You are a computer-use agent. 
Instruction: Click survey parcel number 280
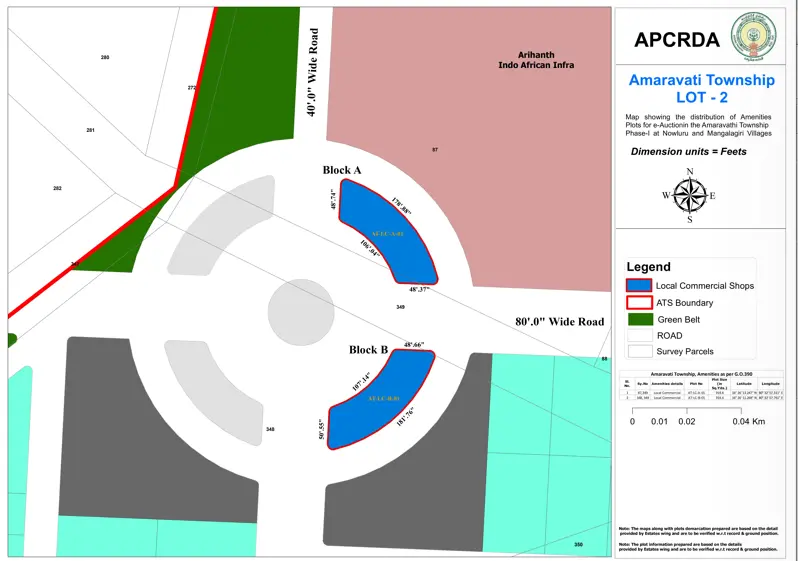(105, 58)
